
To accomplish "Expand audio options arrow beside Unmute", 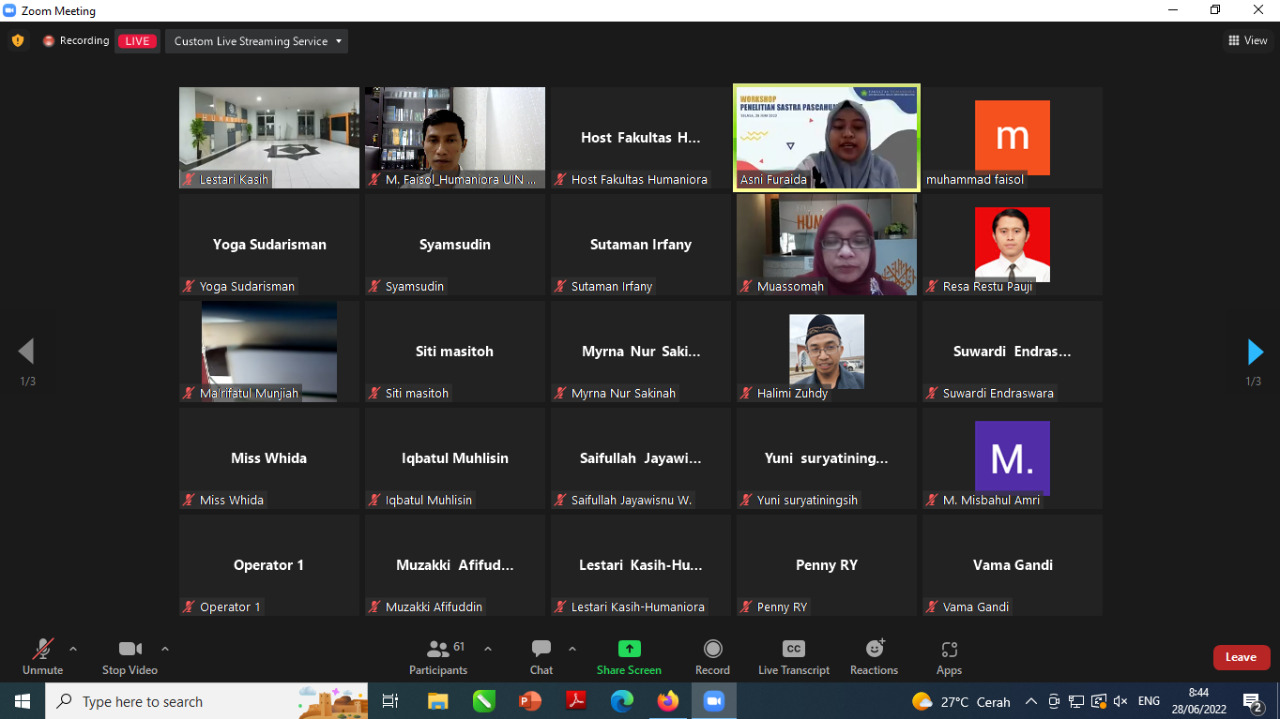I will pyautogui.click(x=73, y=649).
